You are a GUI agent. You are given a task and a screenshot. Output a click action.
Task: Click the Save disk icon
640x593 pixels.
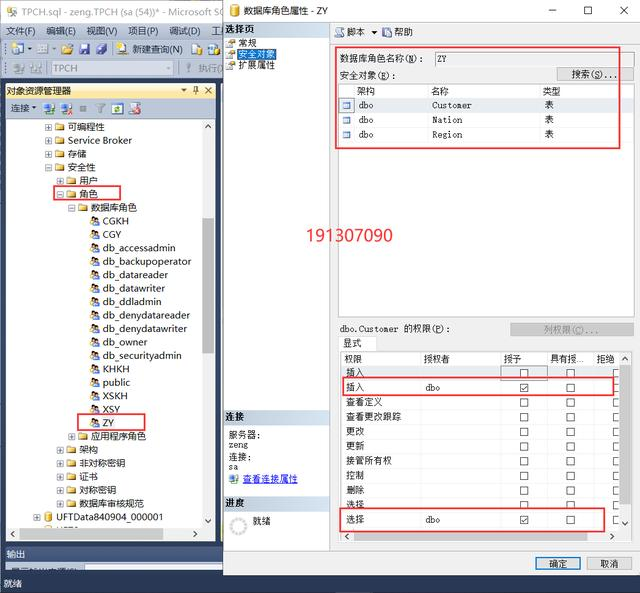click(84, 49)
